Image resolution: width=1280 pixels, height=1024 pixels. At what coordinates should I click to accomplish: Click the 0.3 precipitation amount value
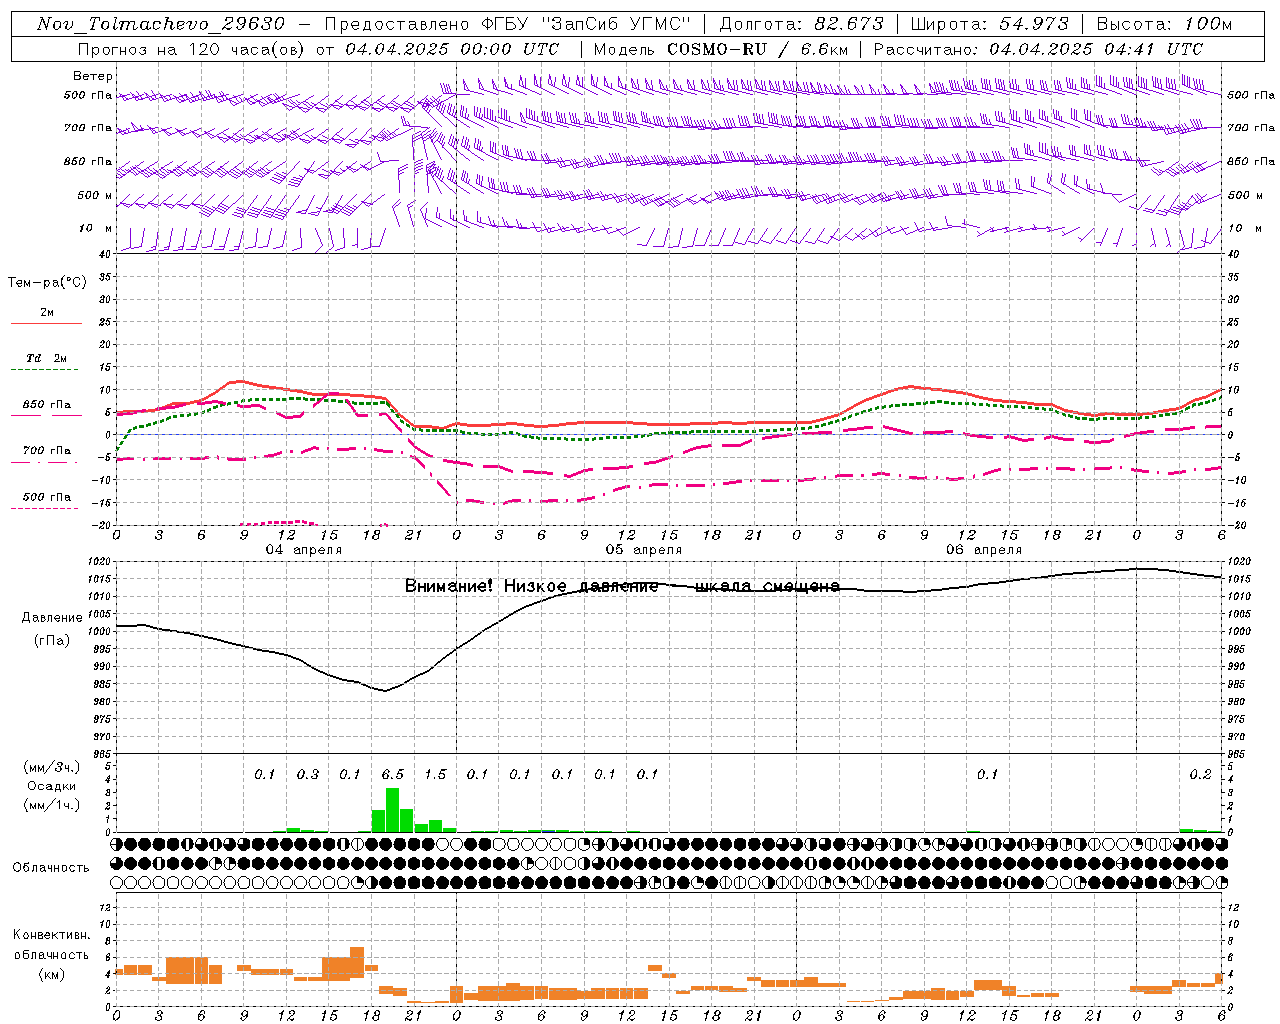(308, 774)
